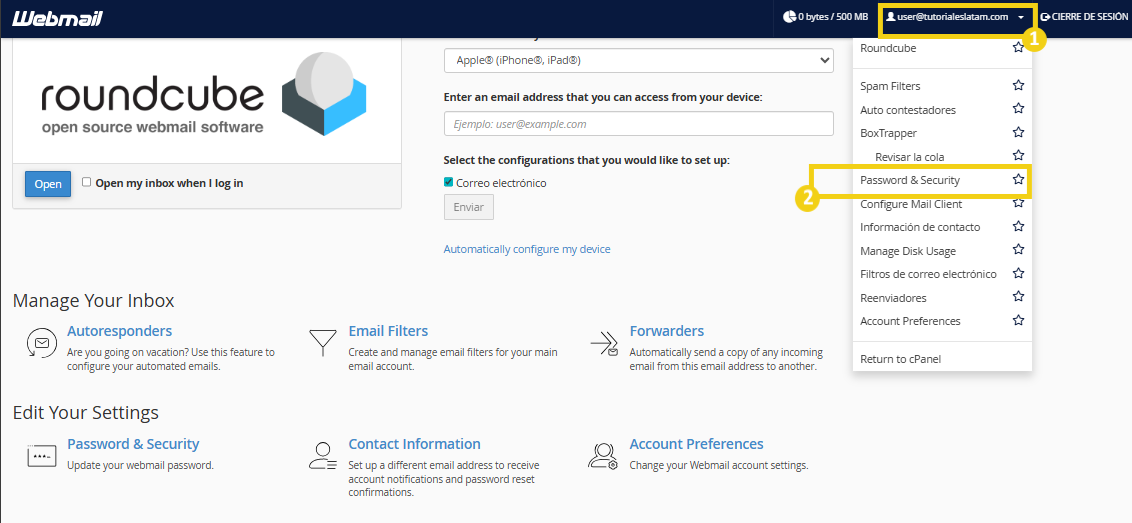Open Account Preferences under Edit Your Settings
Viewport: 1132px width, 523px height.
pyautogui.click(x=696, y=444)
